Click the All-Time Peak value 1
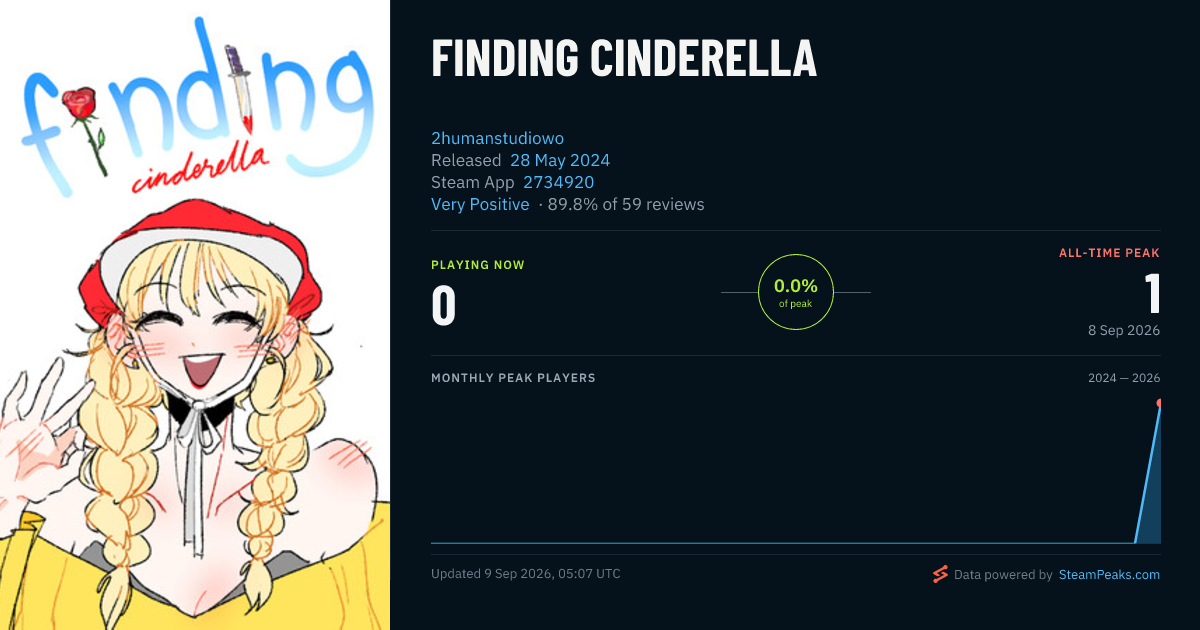Image resolution: width=1200 pixels, height=630 pixels. 1152,294
